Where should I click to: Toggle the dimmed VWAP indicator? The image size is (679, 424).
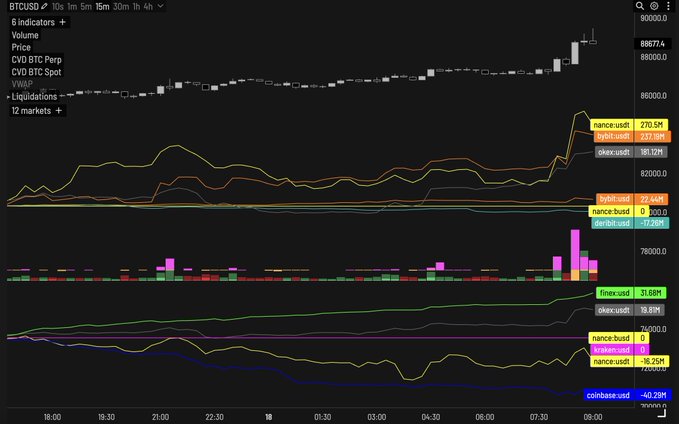(22, 84)
